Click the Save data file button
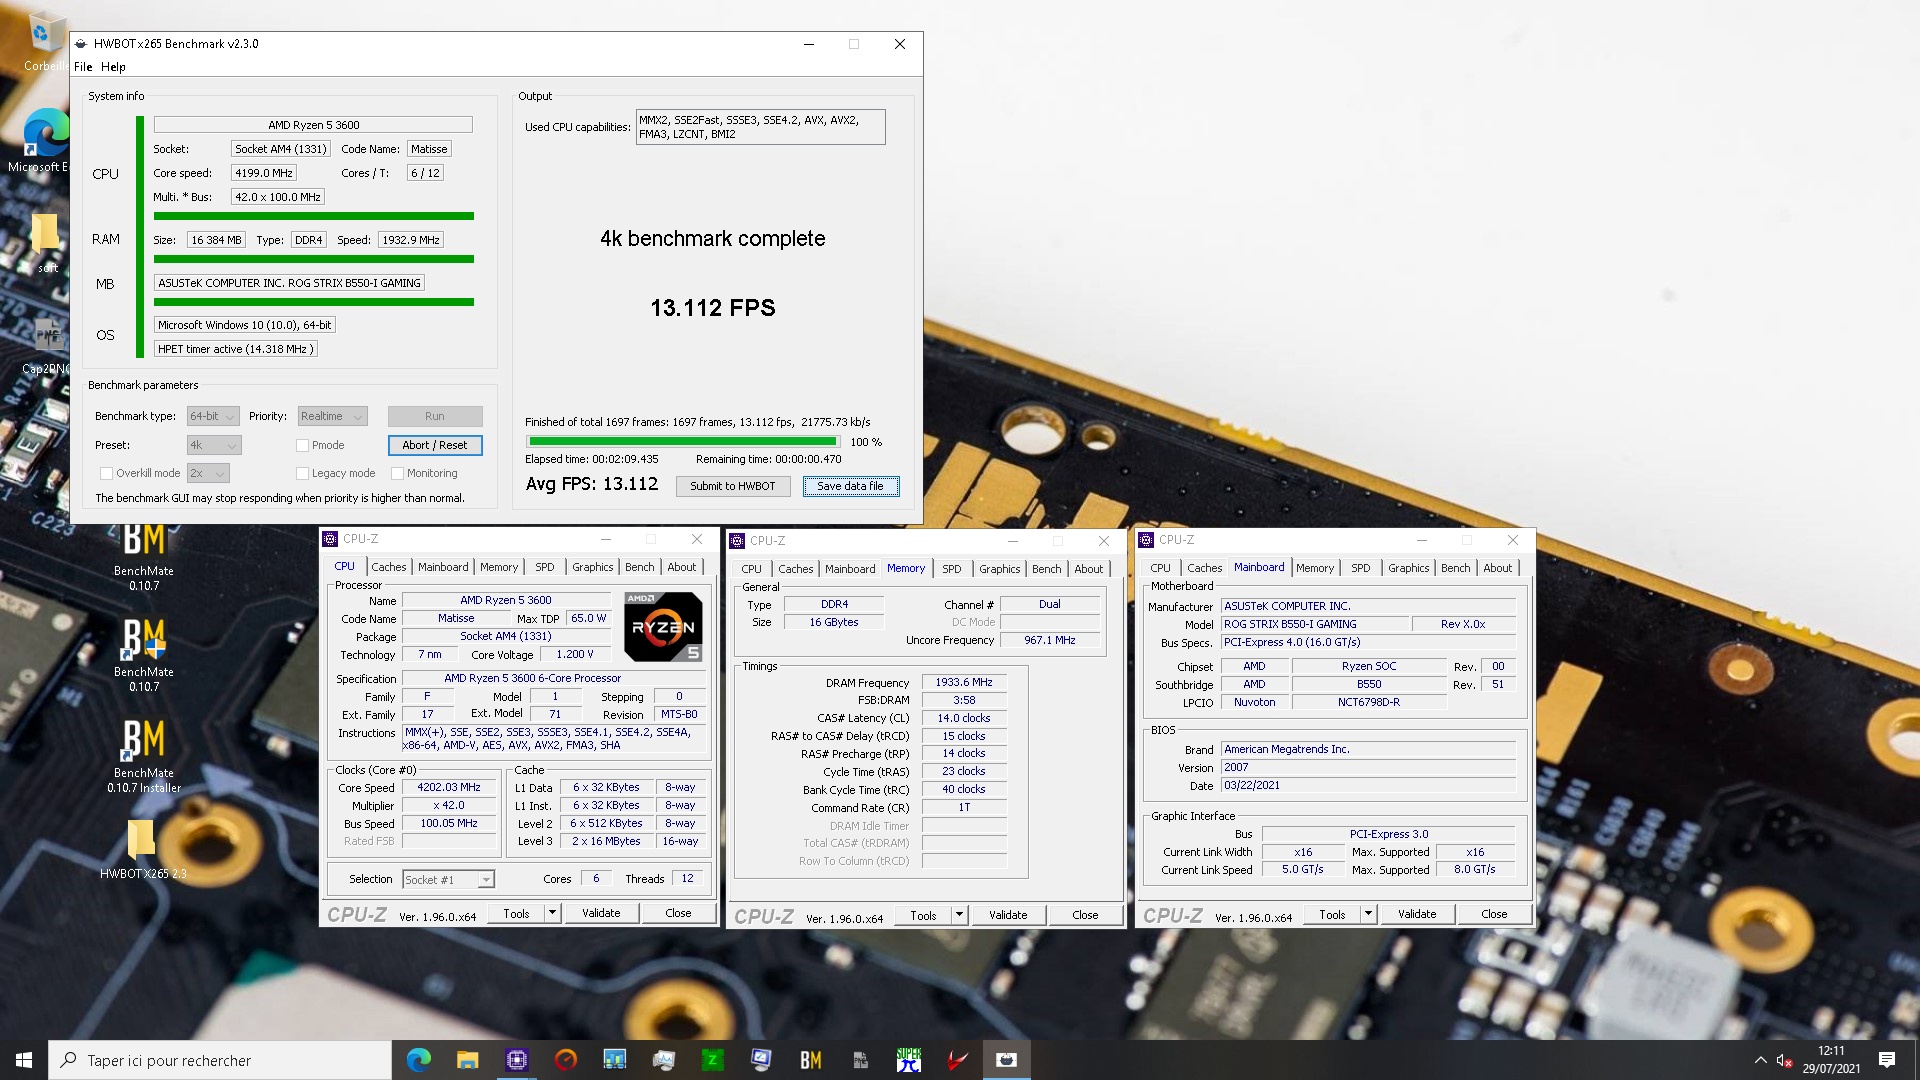1920x1080 pixels. 850,487
